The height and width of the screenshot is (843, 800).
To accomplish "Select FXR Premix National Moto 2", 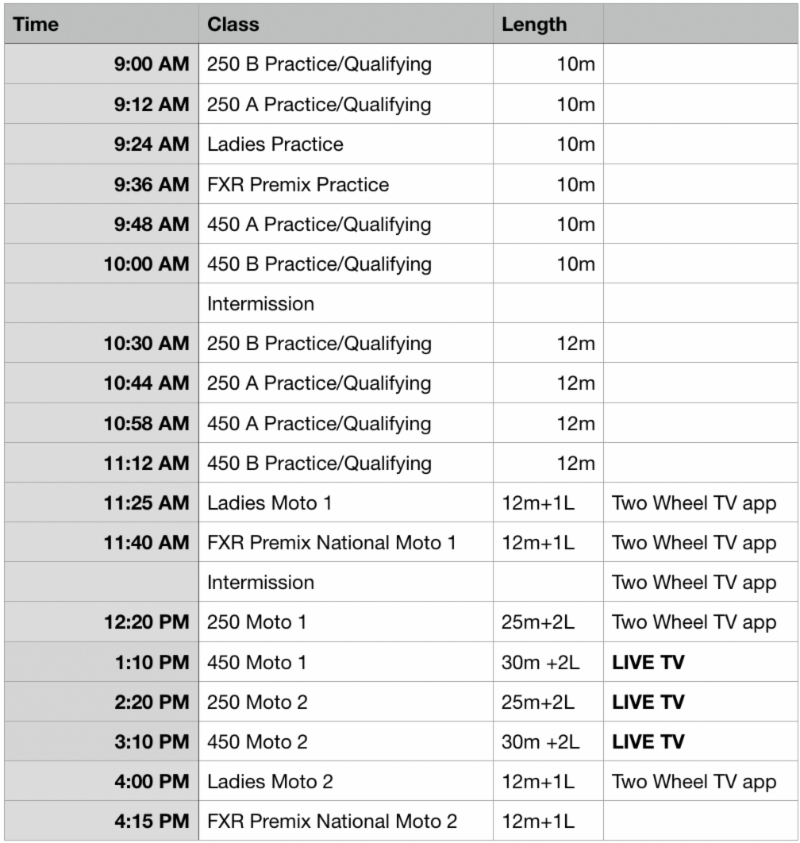I will click(x=332, y=822).
